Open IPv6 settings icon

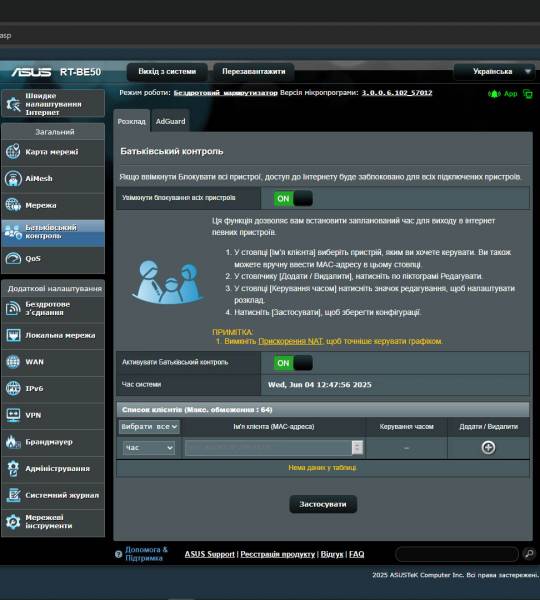pyautogui.click(x=13, y=388)
